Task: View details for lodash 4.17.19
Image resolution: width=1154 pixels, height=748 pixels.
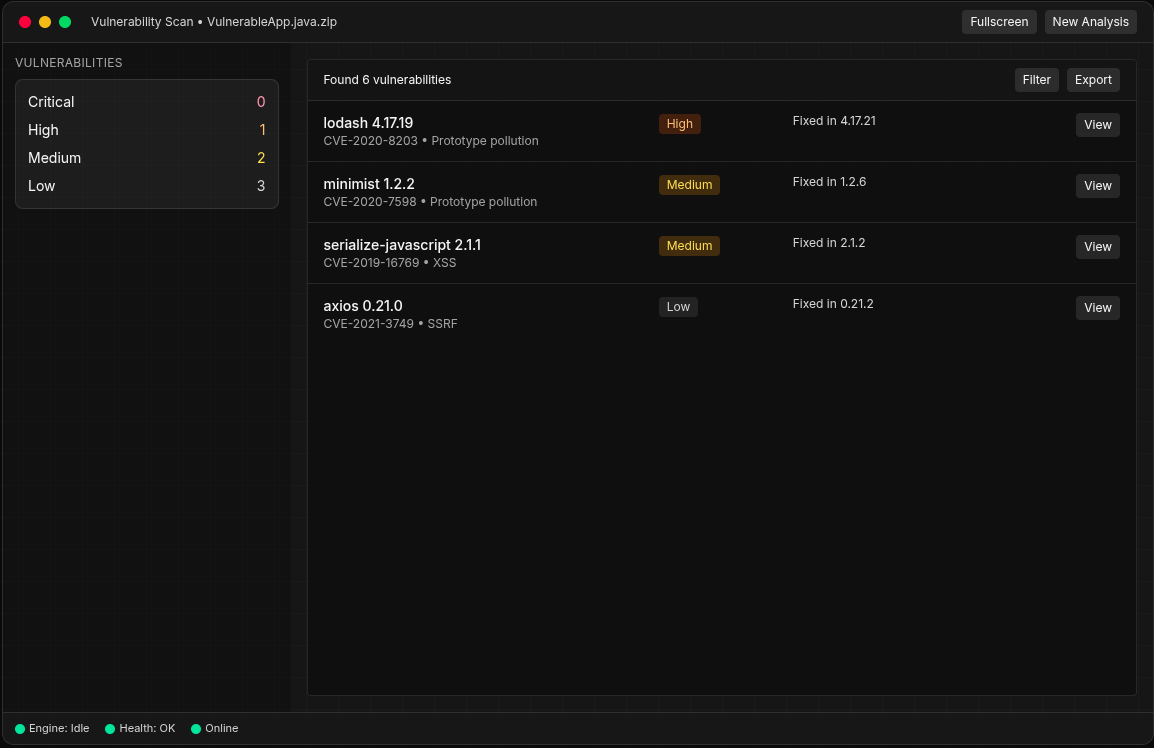Action: (1097, 125)
